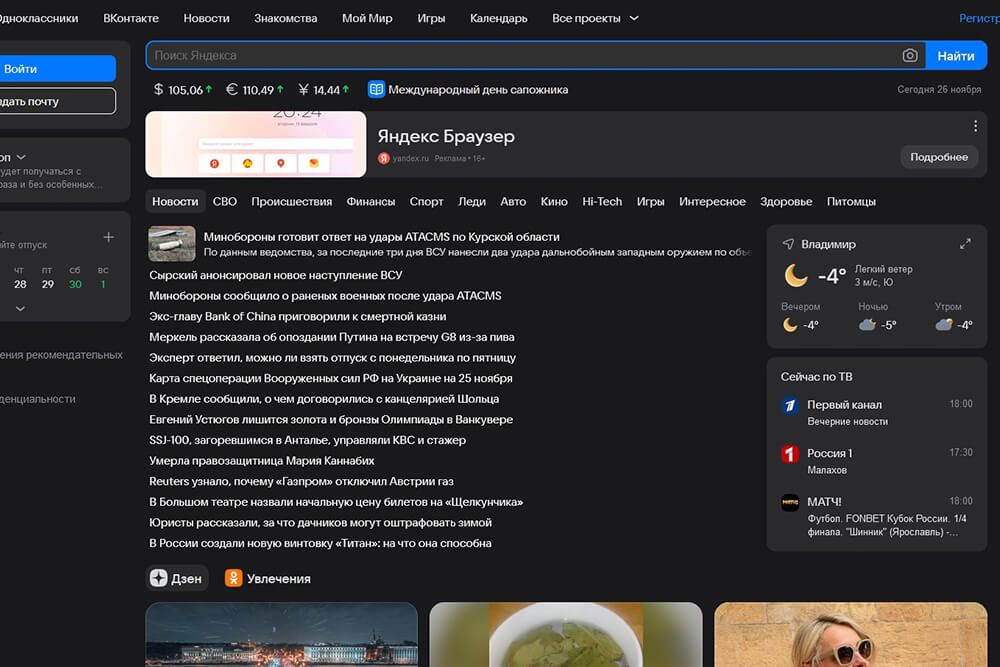Viewport: 1000px width, 667px height.
Task: Open the Яндекс Браузер ad thumbnail
Action: 256,144
